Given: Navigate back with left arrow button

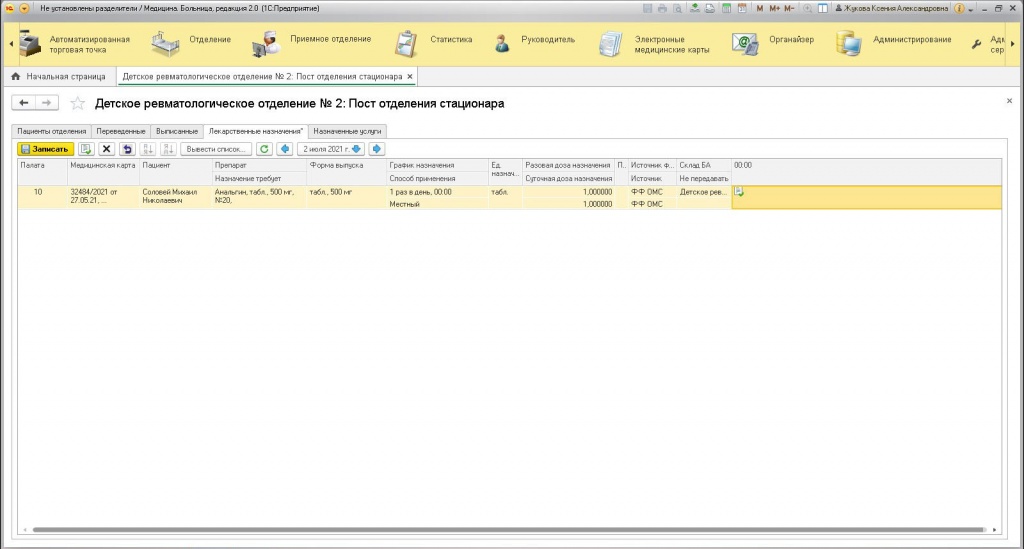Looking at the screenshot, I should tap(24, 102).
